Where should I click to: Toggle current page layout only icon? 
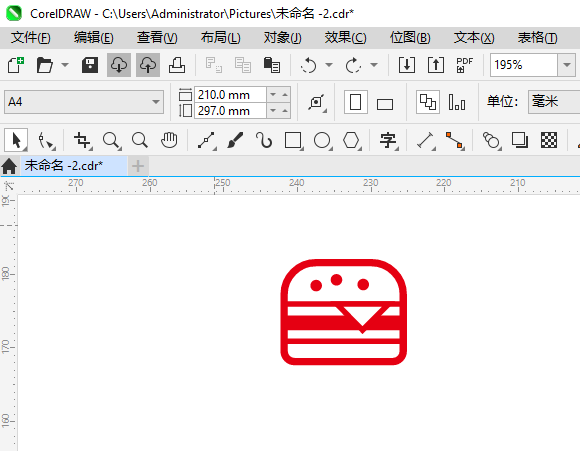(x=457, y=102)
